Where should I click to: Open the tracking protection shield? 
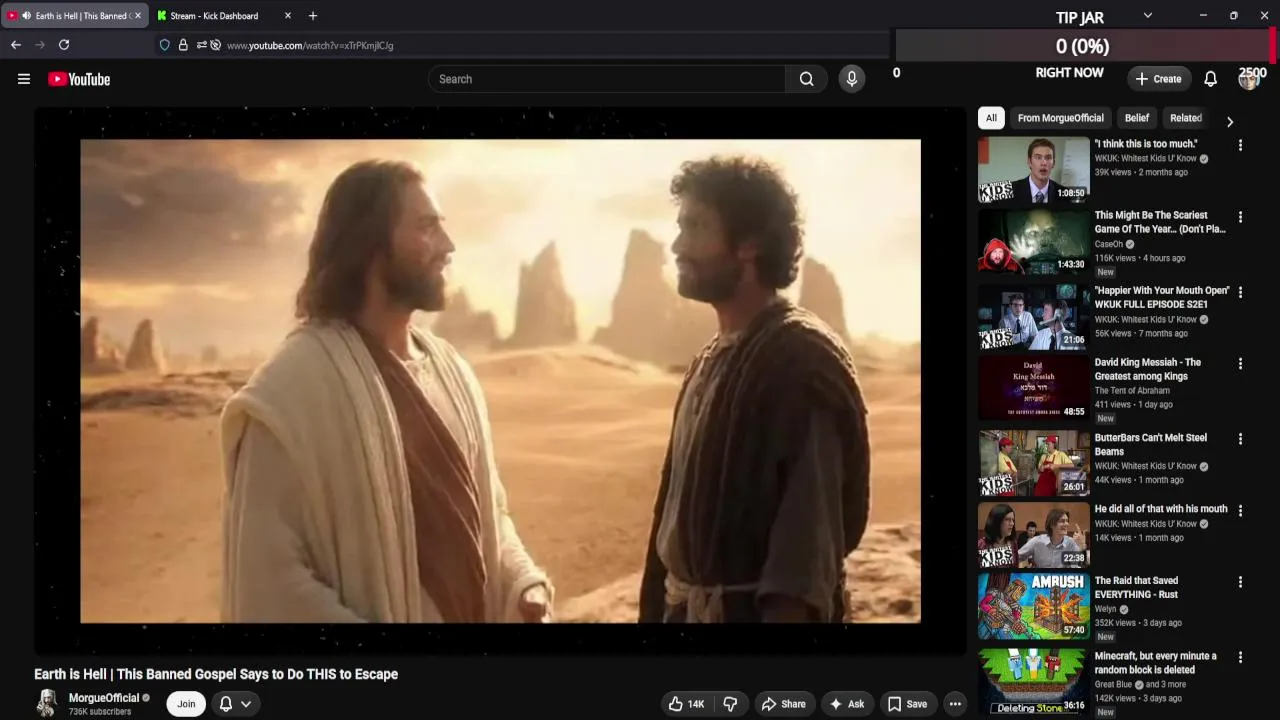point(165,45)
